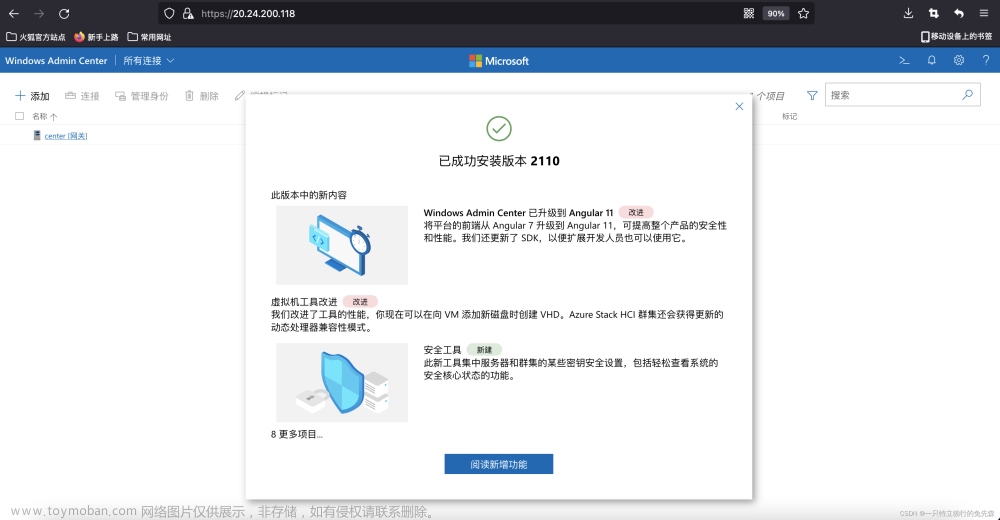The width and height of the screenshot is (1000, 520).
Task: Click the address bar URL
Action: click(248, 13)
